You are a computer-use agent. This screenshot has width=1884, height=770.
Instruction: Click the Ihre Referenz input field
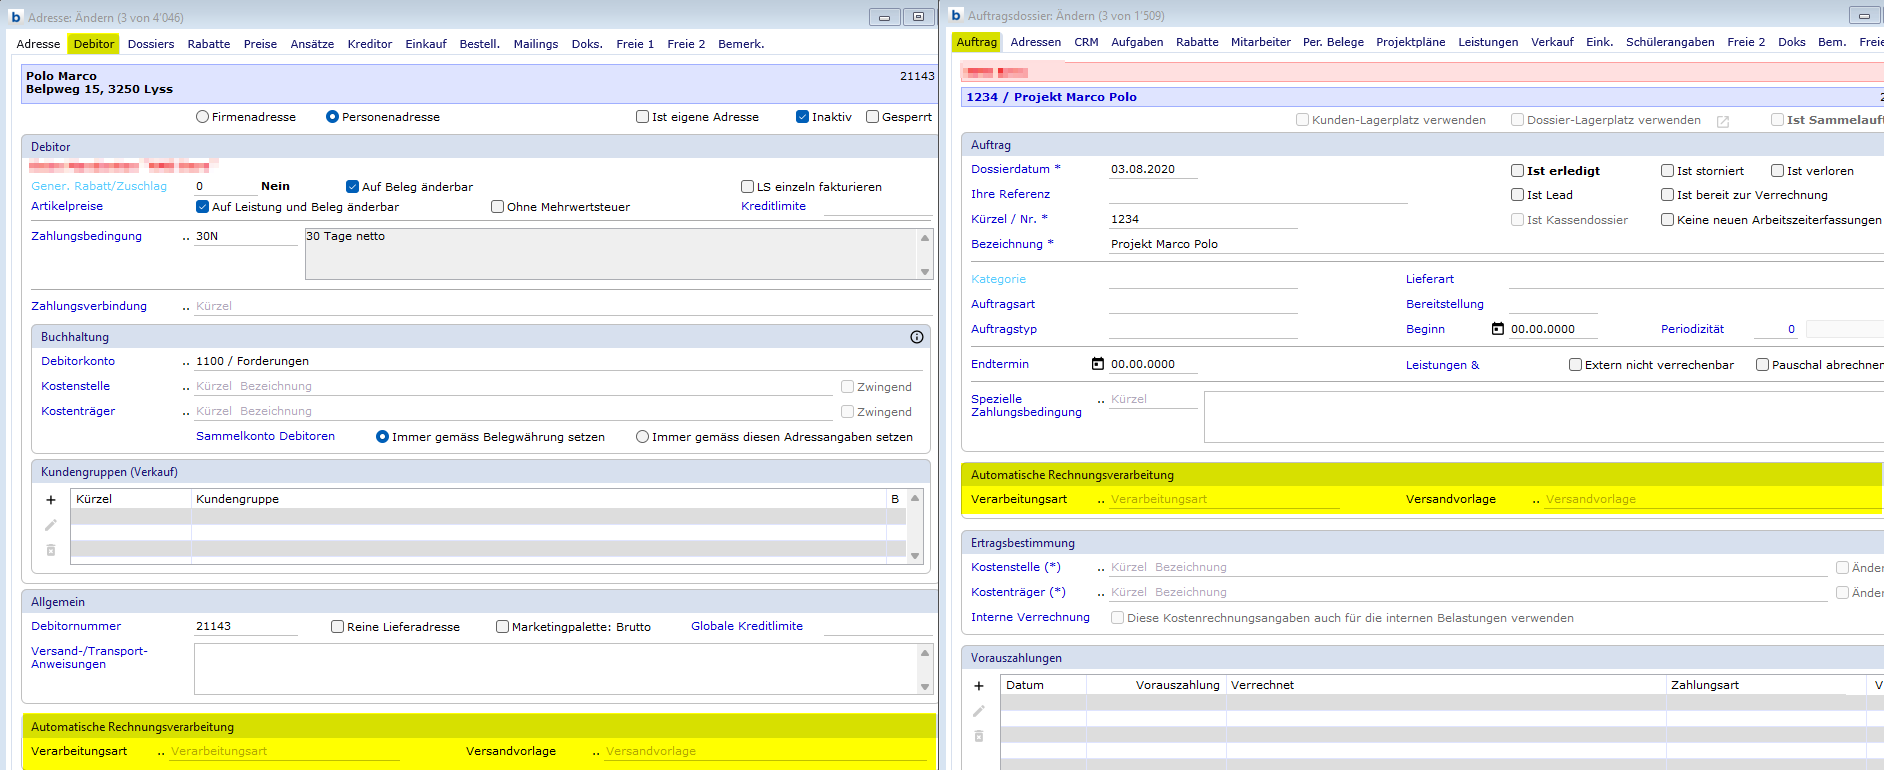click(1257, 195)
